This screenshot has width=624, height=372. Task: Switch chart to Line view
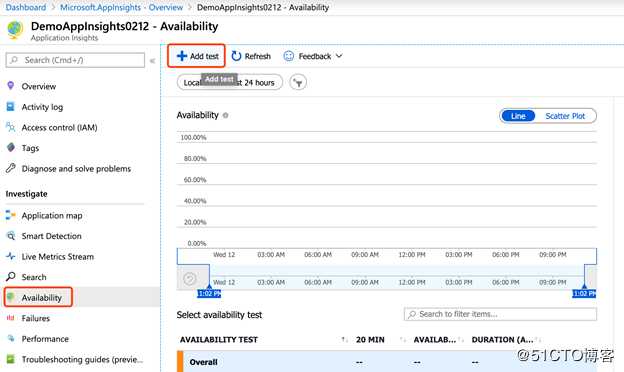[x=518, y=116]
